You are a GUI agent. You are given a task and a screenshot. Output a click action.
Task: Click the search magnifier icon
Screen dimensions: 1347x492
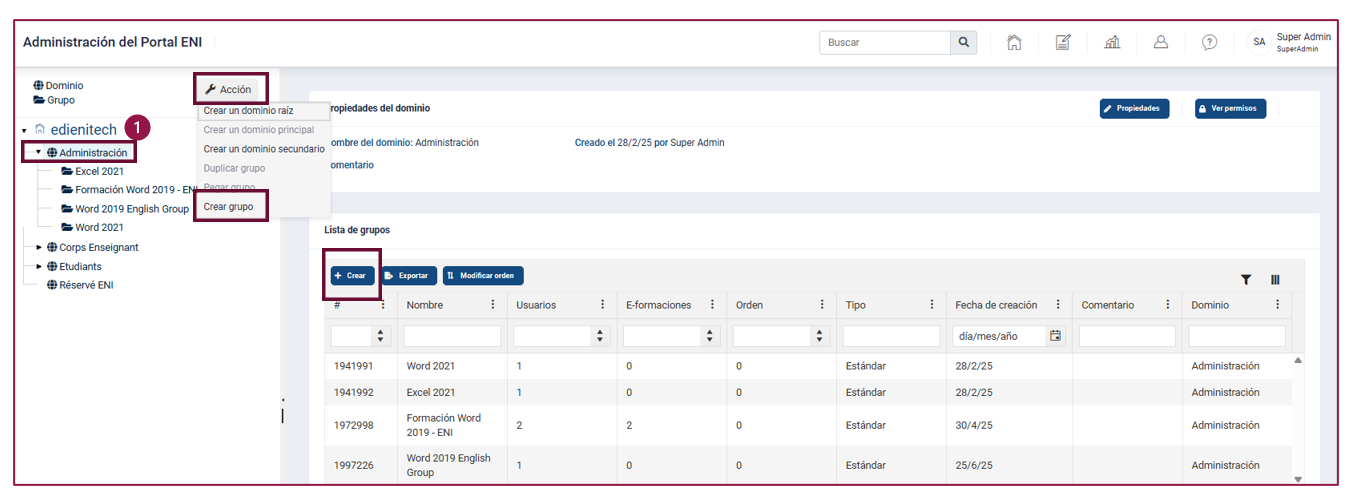tap(963, 42)
